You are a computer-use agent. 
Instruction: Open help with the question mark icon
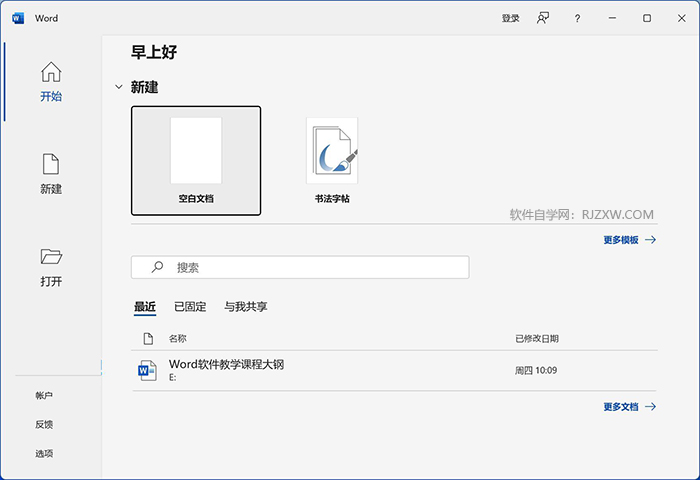click(x=577, y=18)
